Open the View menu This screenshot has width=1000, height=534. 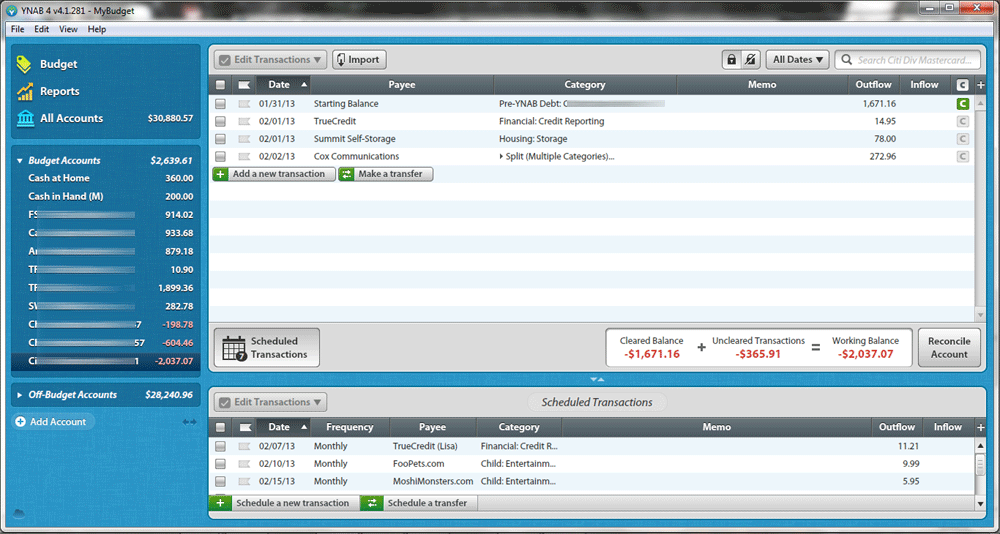(68, 29)
